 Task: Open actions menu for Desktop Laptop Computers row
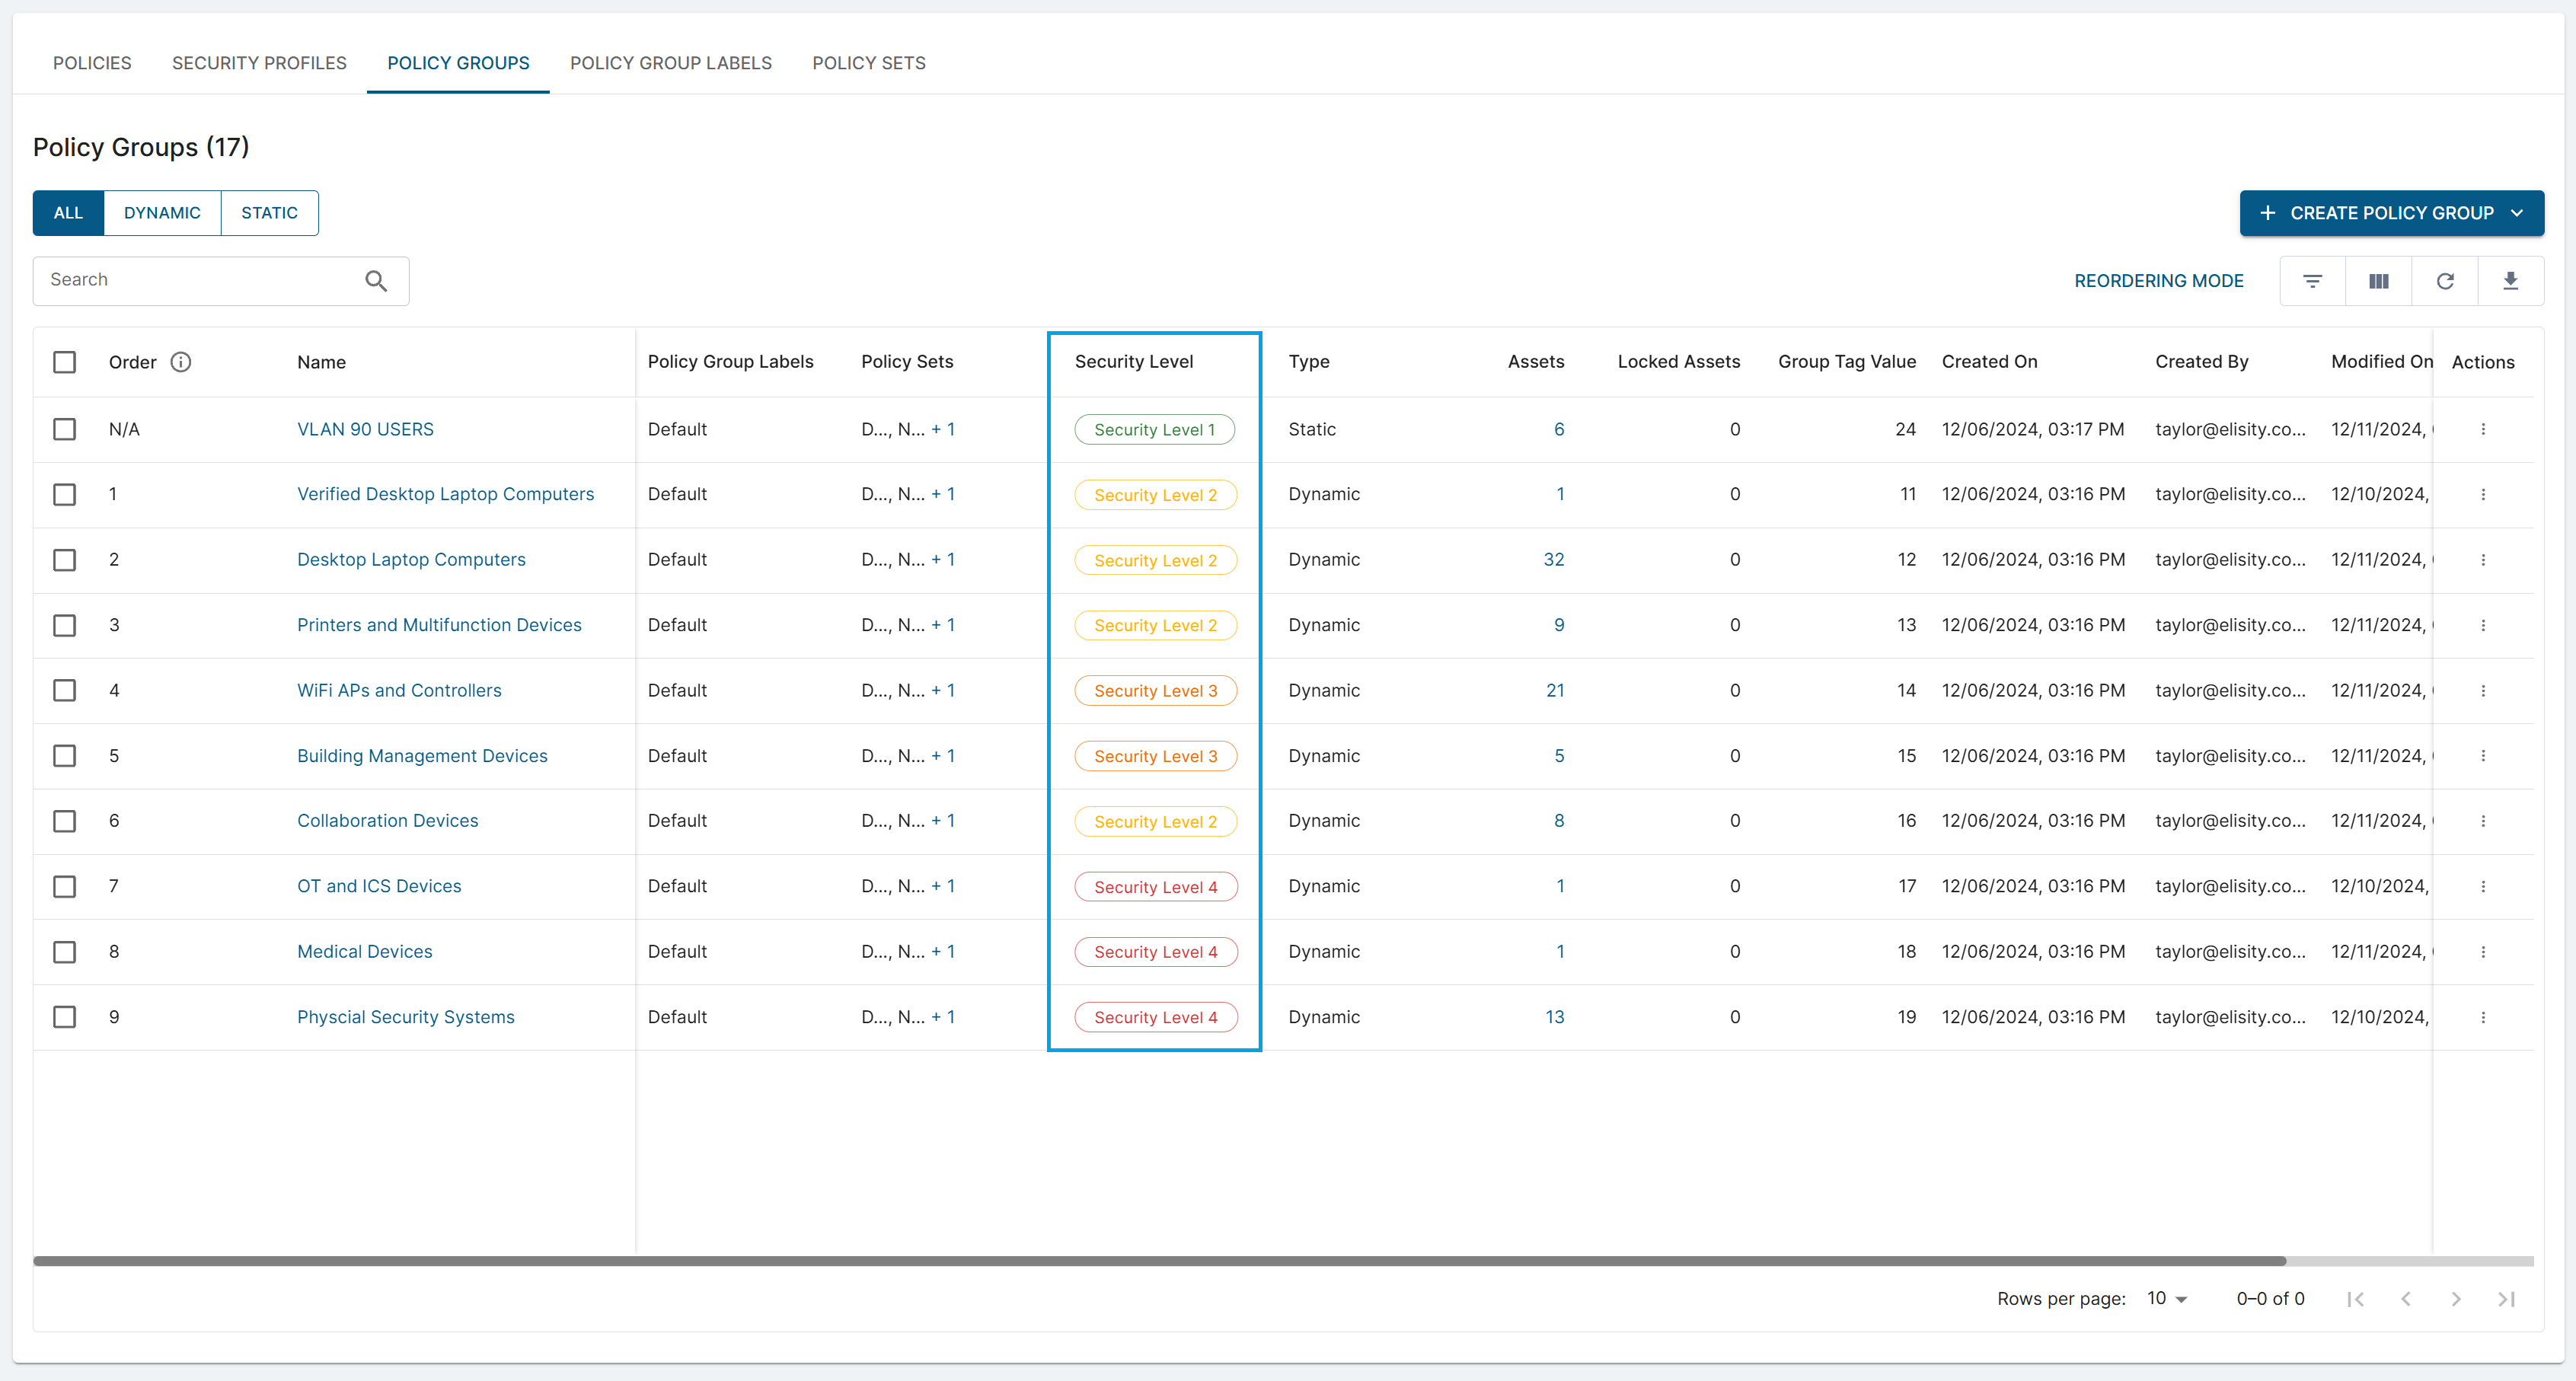(2482, 560)
